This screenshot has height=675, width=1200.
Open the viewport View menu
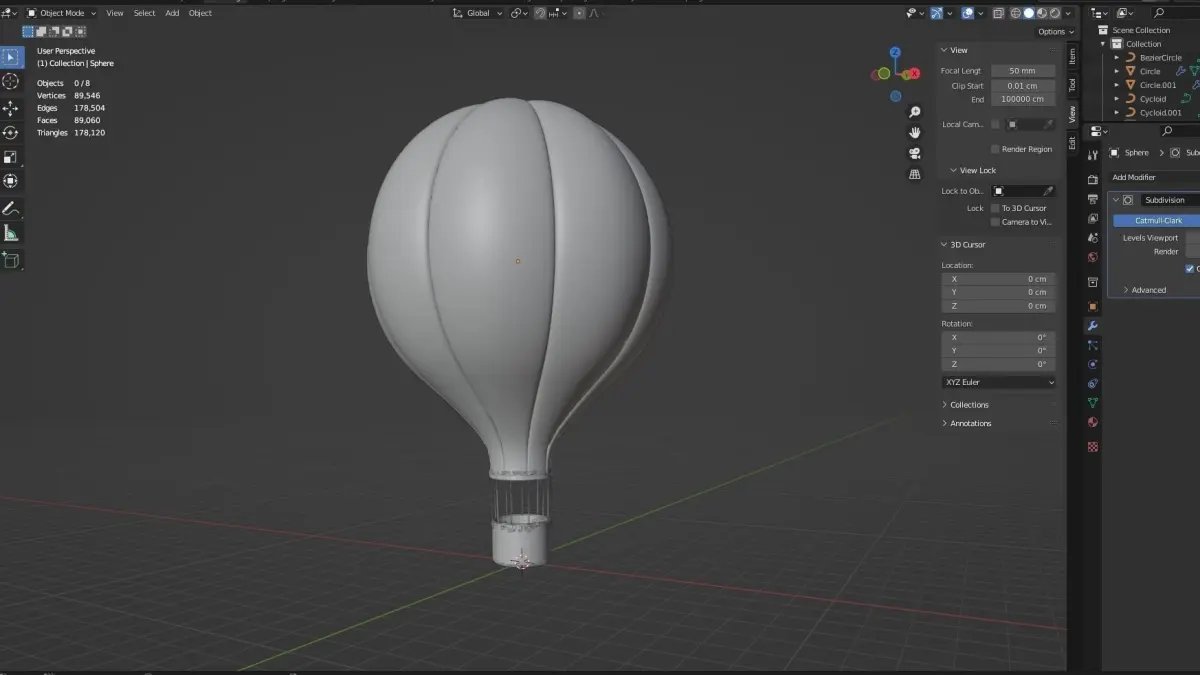click(115, 13)
